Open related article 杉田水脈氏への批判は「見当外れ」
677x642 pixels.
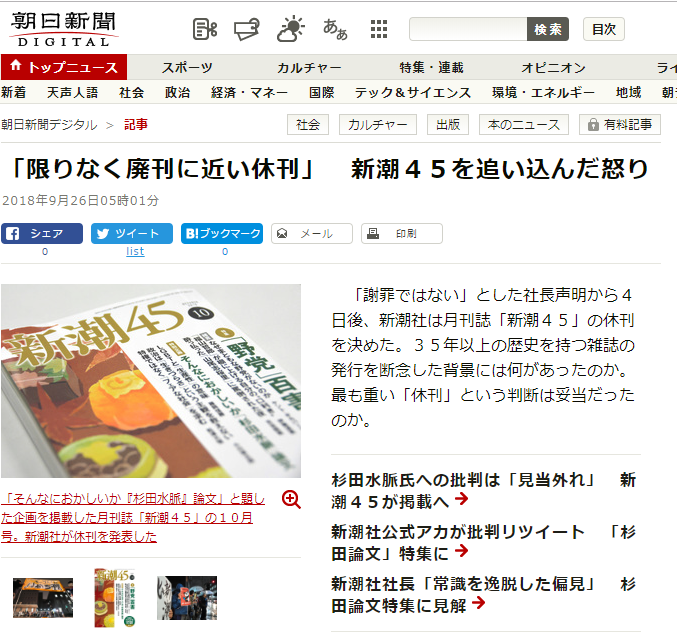tap(484, 490)
